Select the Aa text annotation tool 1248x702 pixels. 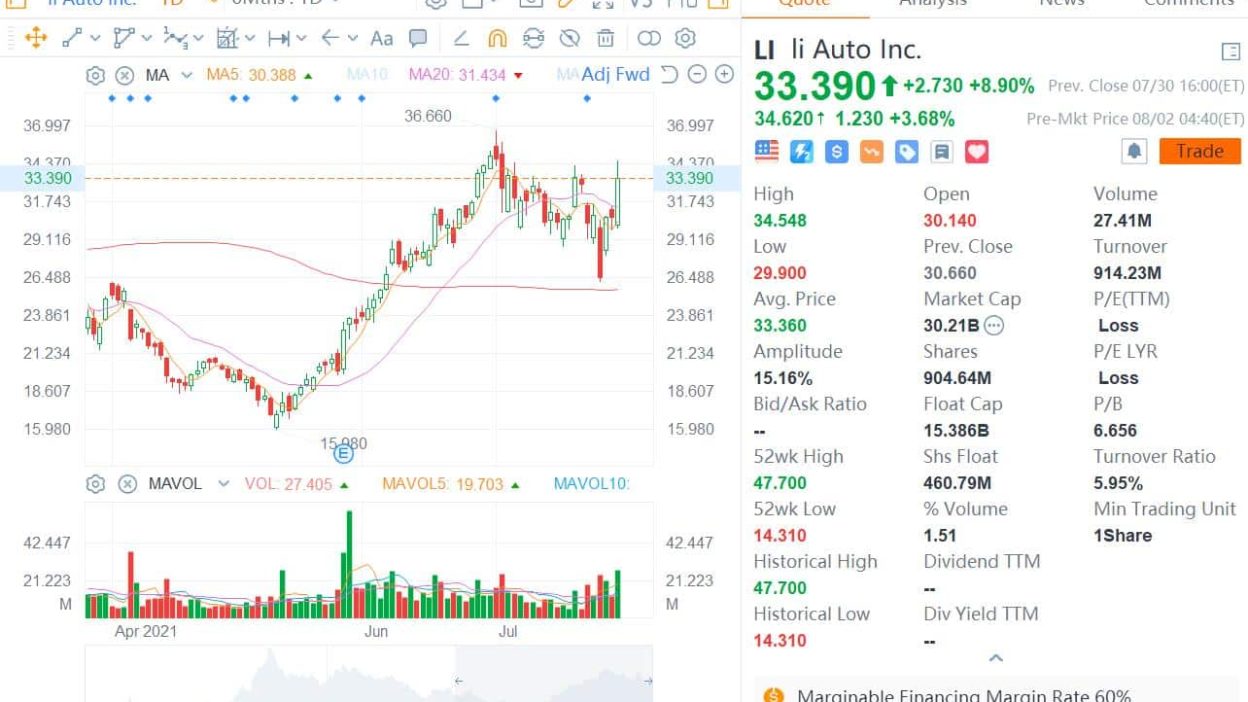[x=382, y=39]
